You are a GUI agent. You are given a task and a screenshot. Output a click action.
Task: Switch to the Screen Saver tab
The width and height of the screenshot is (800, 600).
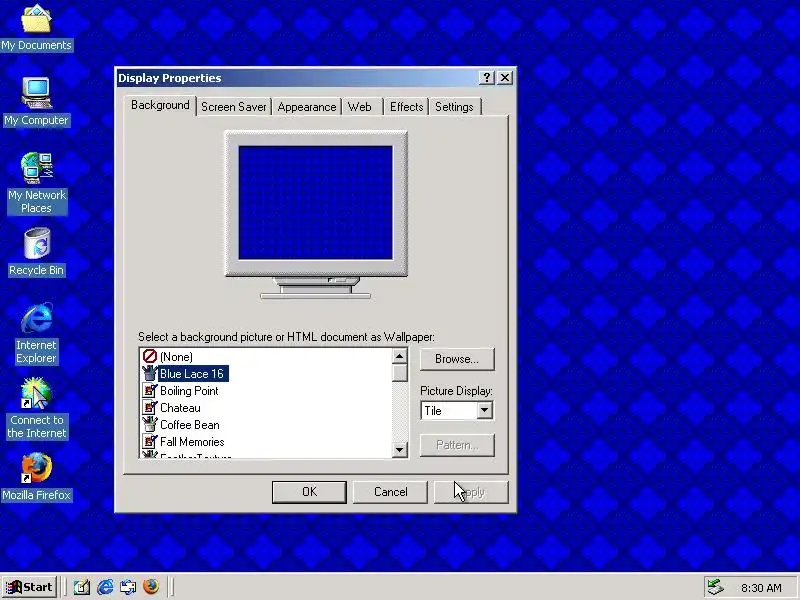[x=234, y=107]
